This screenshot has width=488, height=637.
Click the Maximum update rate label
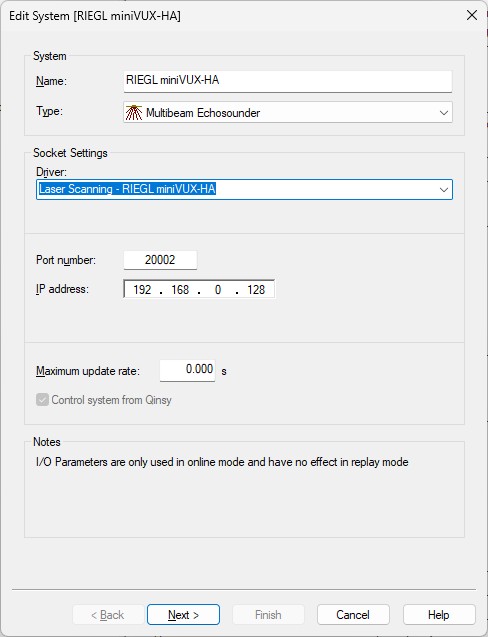88,371
